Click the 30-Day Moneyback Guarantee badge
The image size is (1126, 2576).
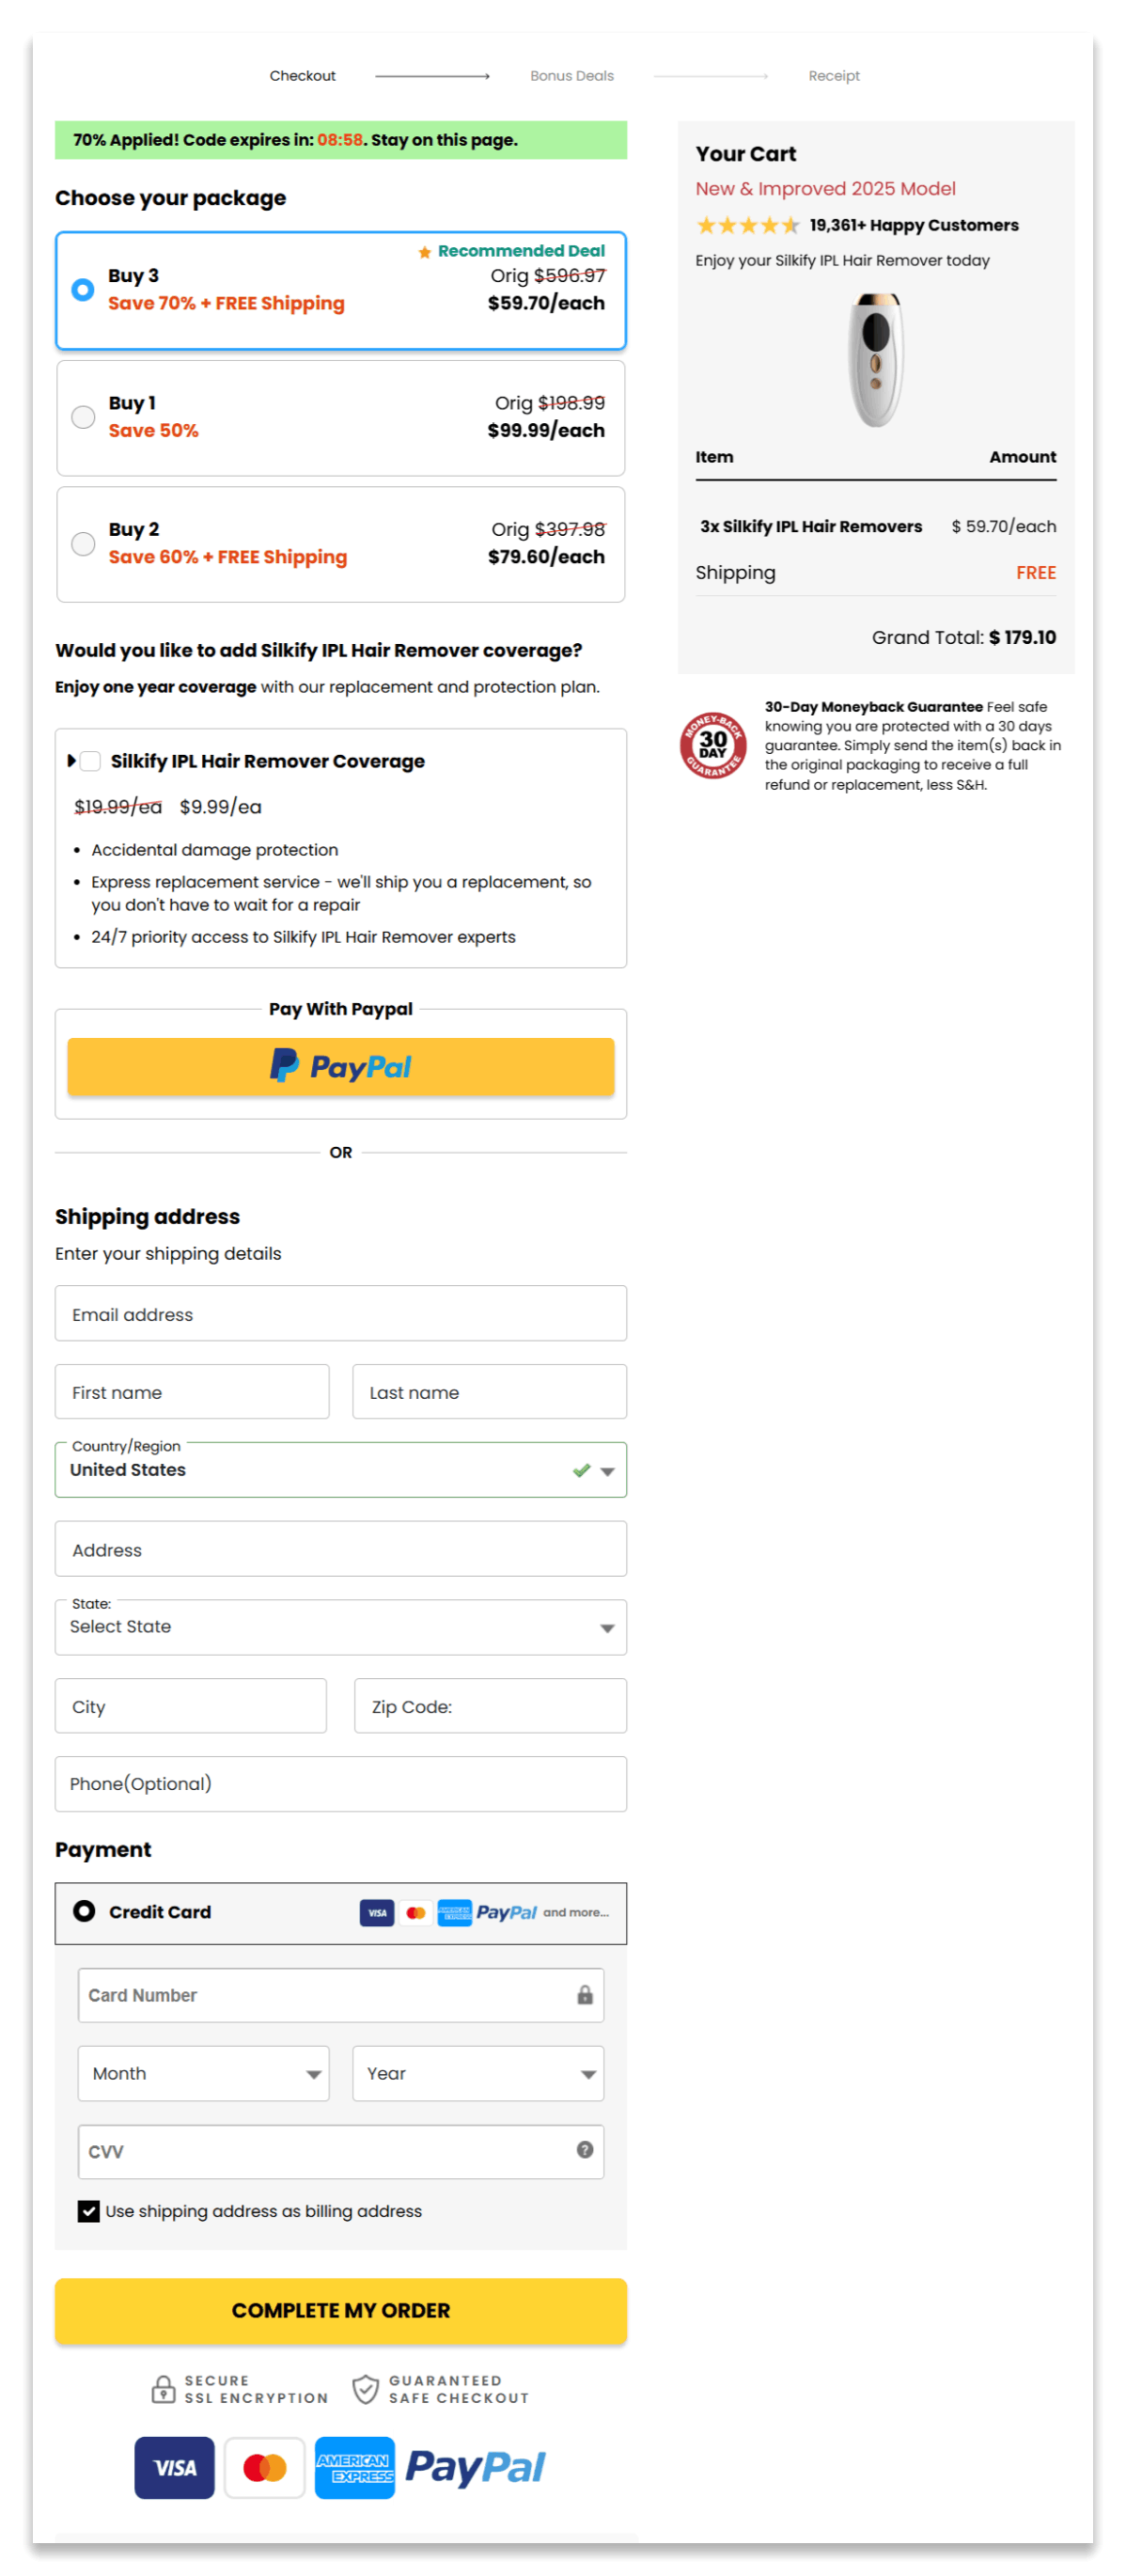pos(712,745)
